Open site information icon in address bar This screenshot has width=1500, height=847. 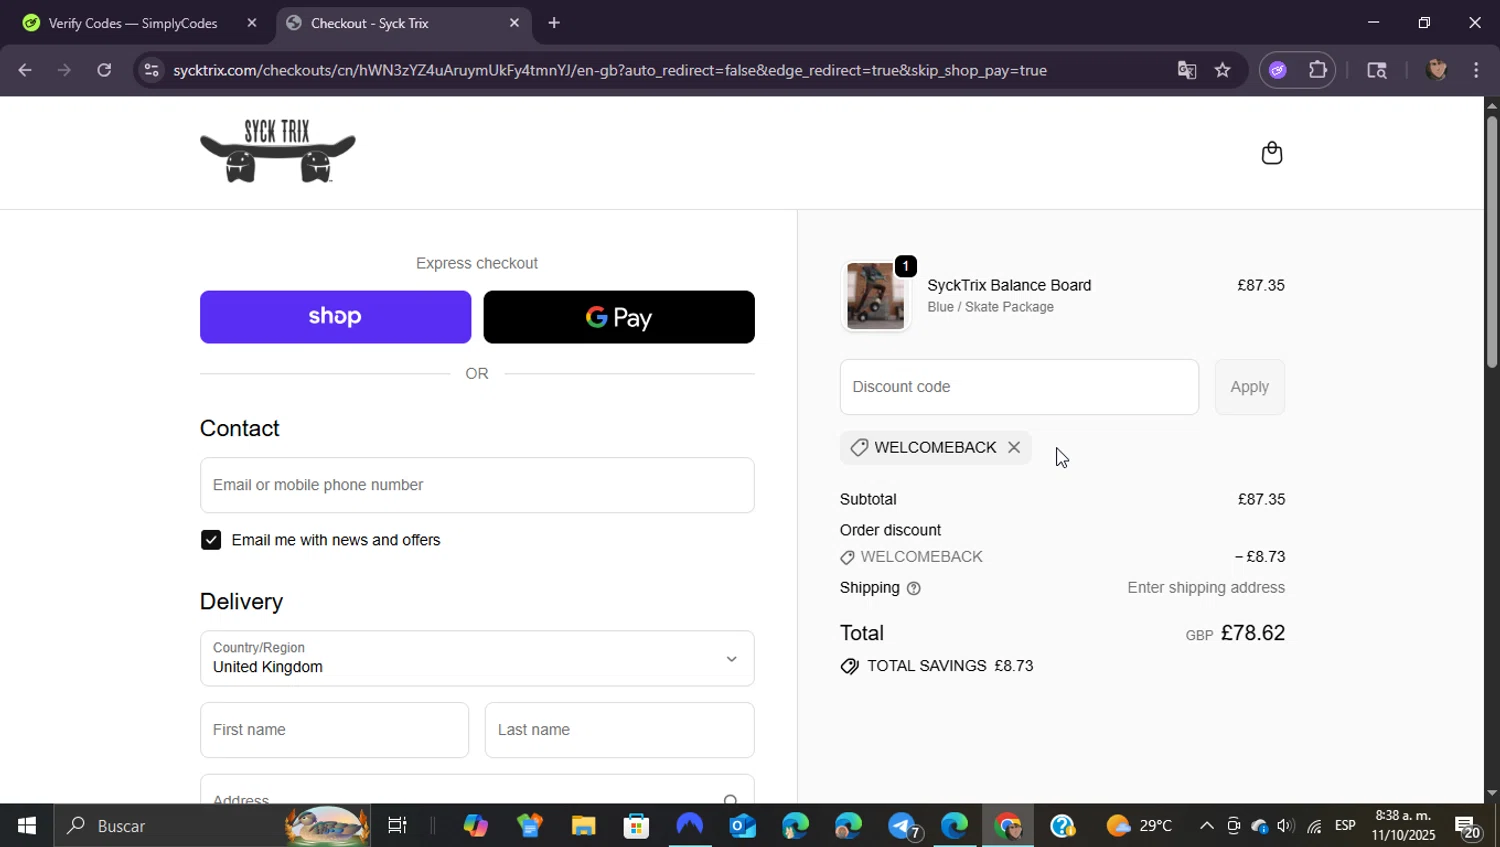(151, 70)
